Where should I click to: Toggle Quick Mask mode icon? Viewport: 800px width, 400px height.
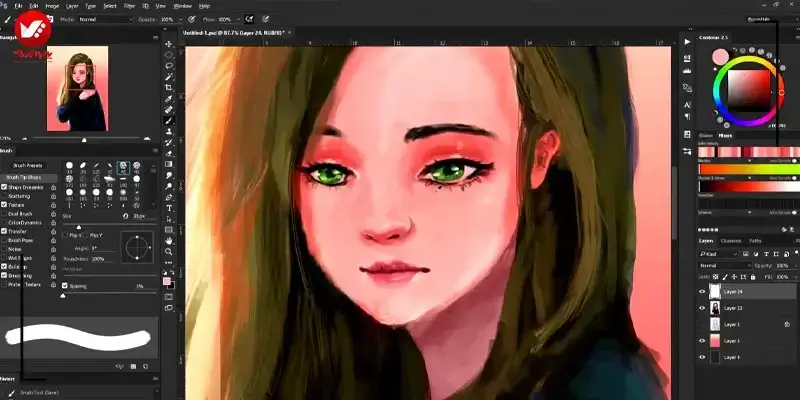click(x=169, y=297)
